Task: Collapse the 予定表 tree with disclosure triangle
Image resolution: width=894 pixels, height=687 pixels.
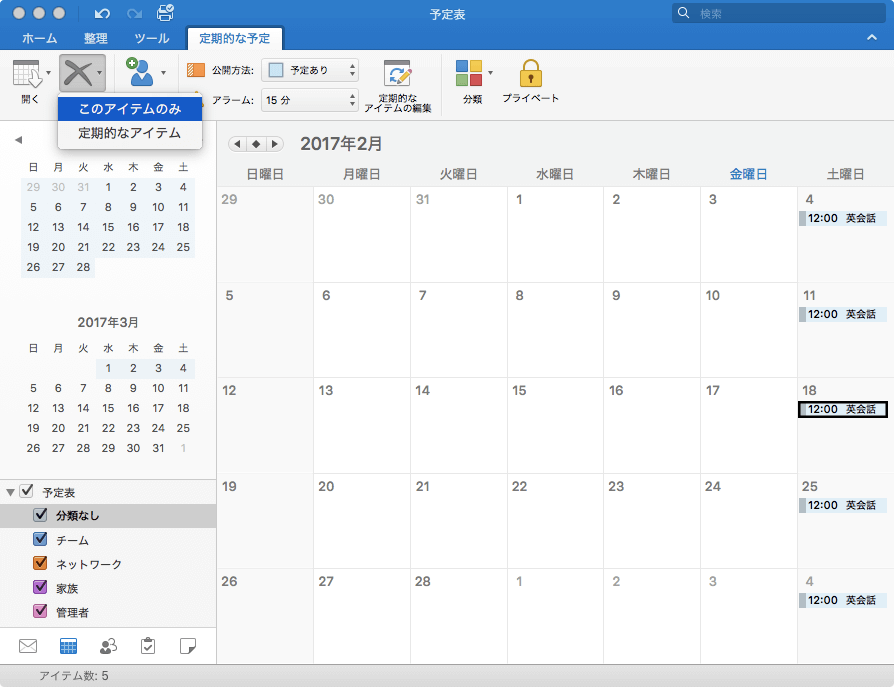Action: pos(10,492)
